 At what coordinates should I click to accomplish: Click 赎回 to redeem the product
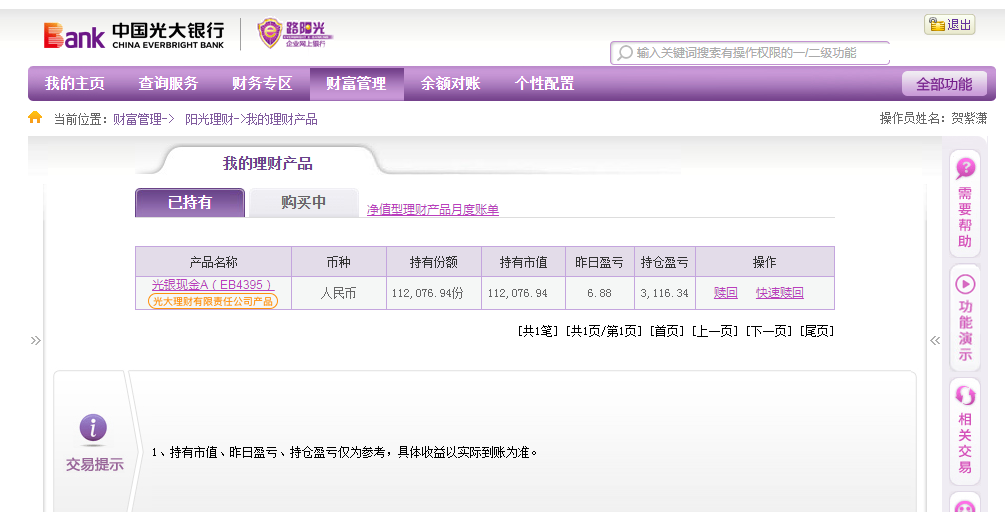[726, 293]
